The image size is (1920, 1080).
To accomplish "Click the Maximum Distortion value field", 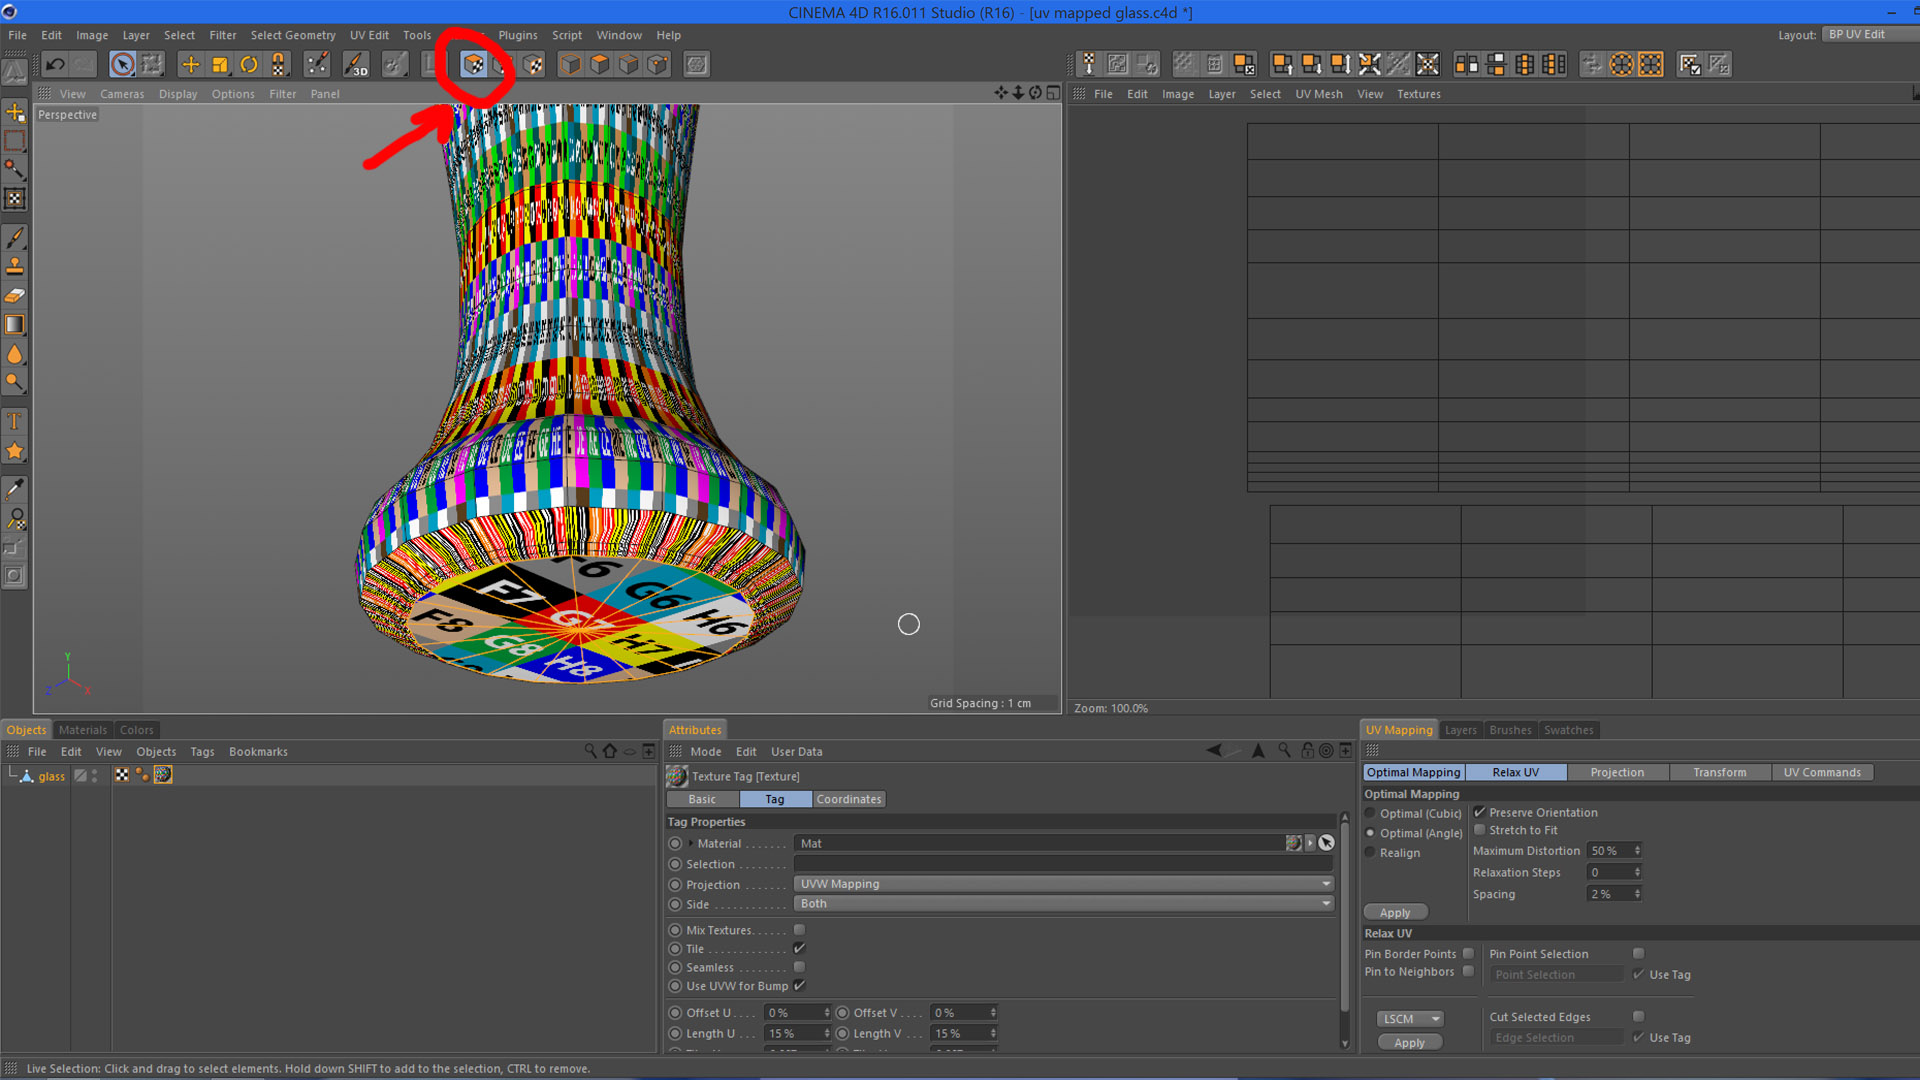I will pos(1609,851).
